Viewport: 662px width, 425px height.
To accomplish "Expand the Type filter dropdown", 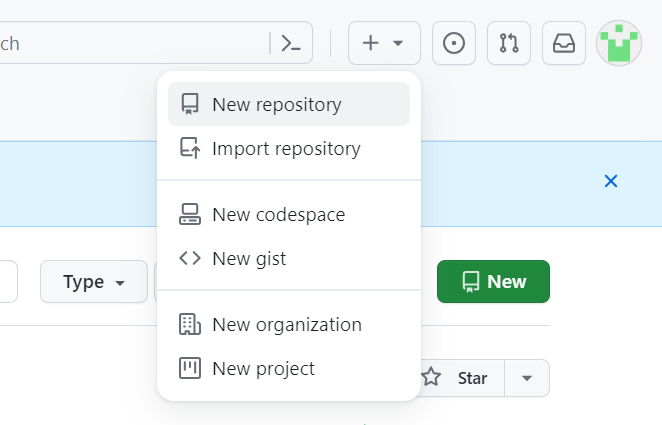I will 94,282.
